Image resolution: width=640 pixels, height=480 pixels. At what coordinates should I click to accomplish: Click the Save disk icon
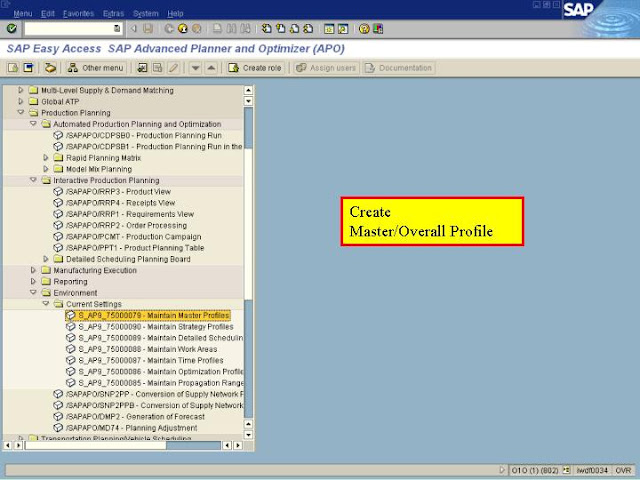pos(148,29)
